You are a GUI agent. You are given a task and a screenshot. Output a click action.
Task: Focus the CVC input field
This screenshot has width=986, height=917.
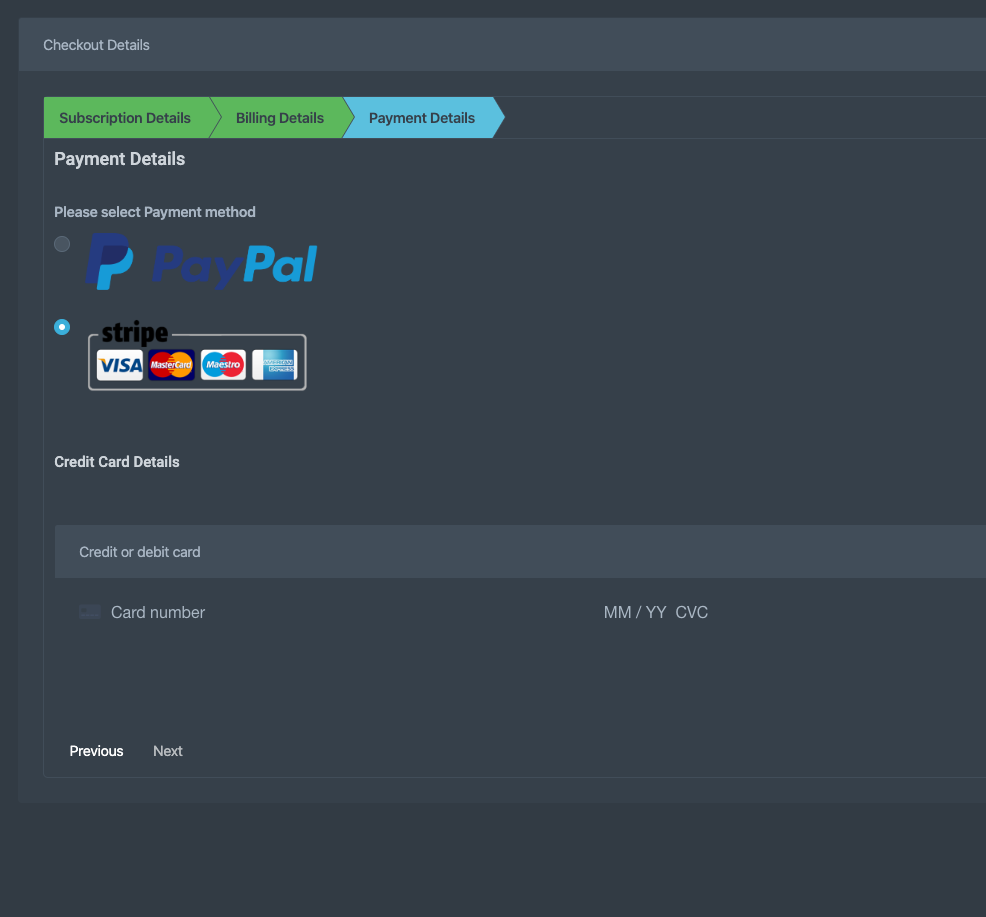(x=692, y=612)
